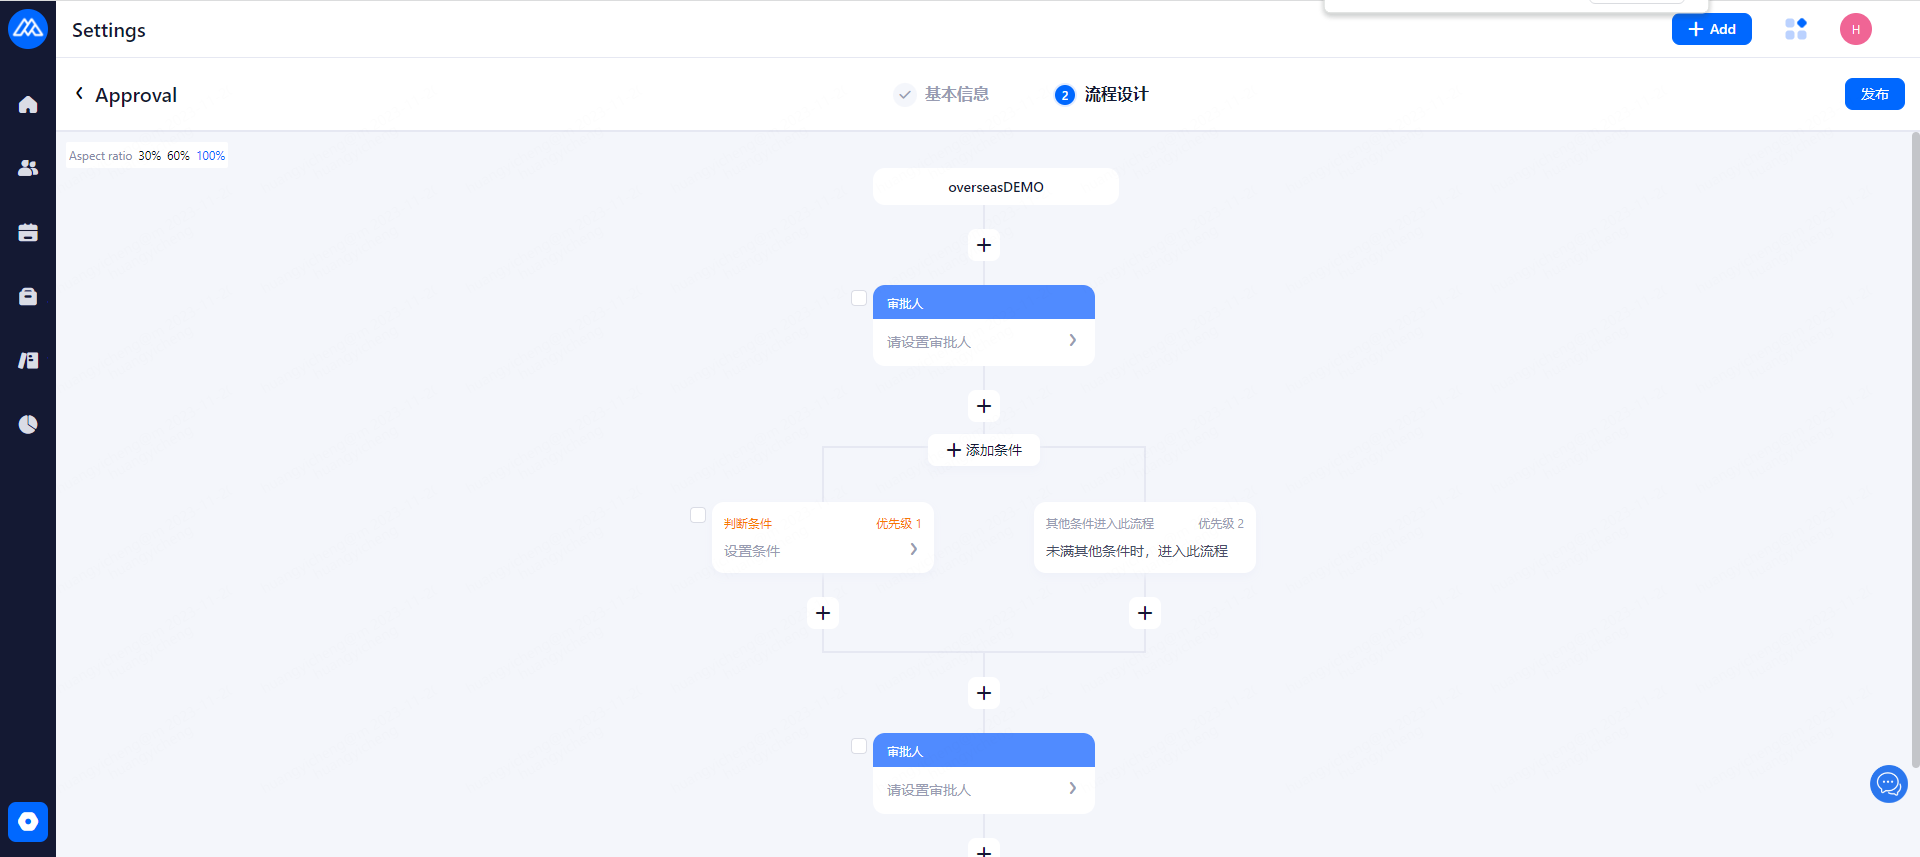Open the settings icon at the sidebar bottom
The image size is (1920, 857).
click(28, 821)
